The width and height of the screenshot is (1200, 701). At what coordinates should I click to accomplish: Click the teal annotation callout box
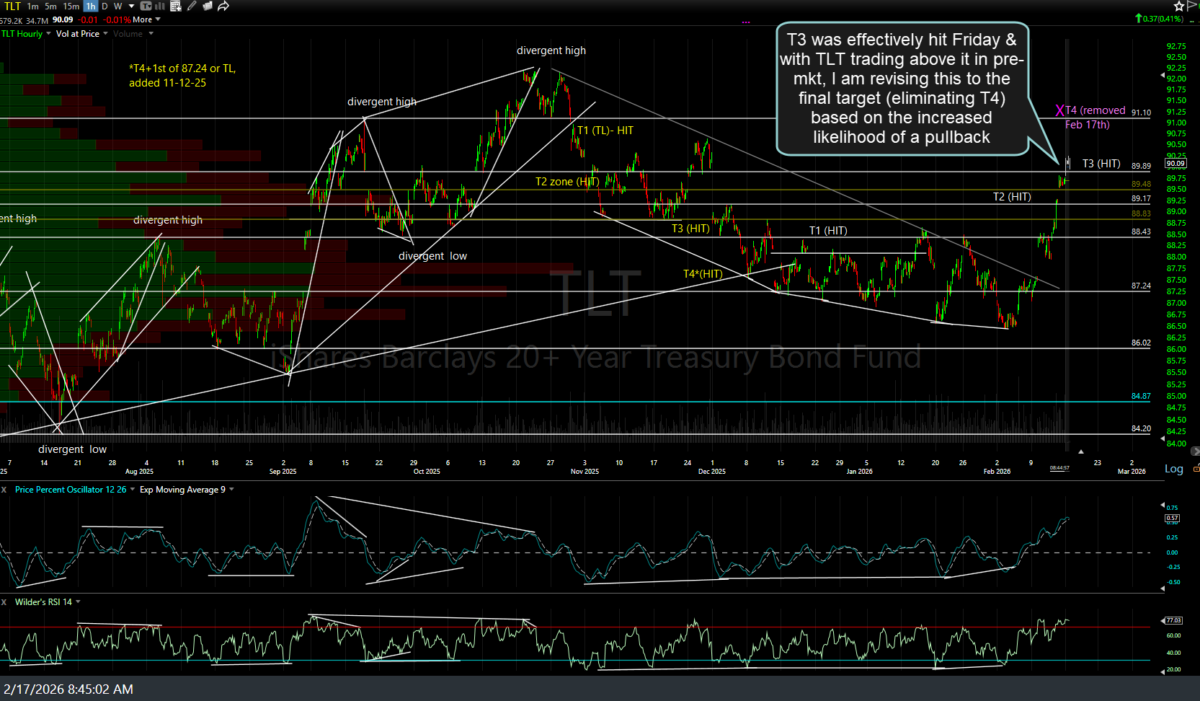point(902,89)
